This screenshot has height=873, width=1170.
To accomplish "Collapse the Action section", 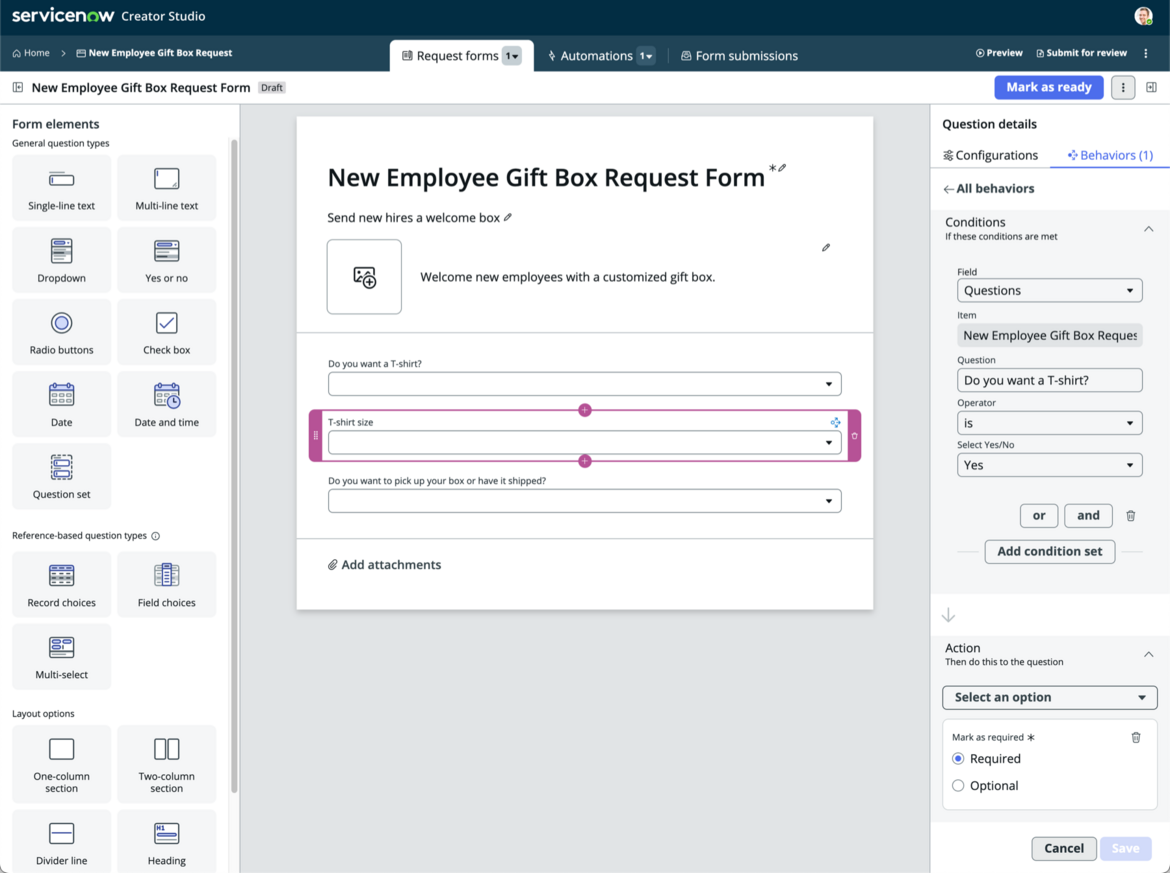I will (1148, 654).
